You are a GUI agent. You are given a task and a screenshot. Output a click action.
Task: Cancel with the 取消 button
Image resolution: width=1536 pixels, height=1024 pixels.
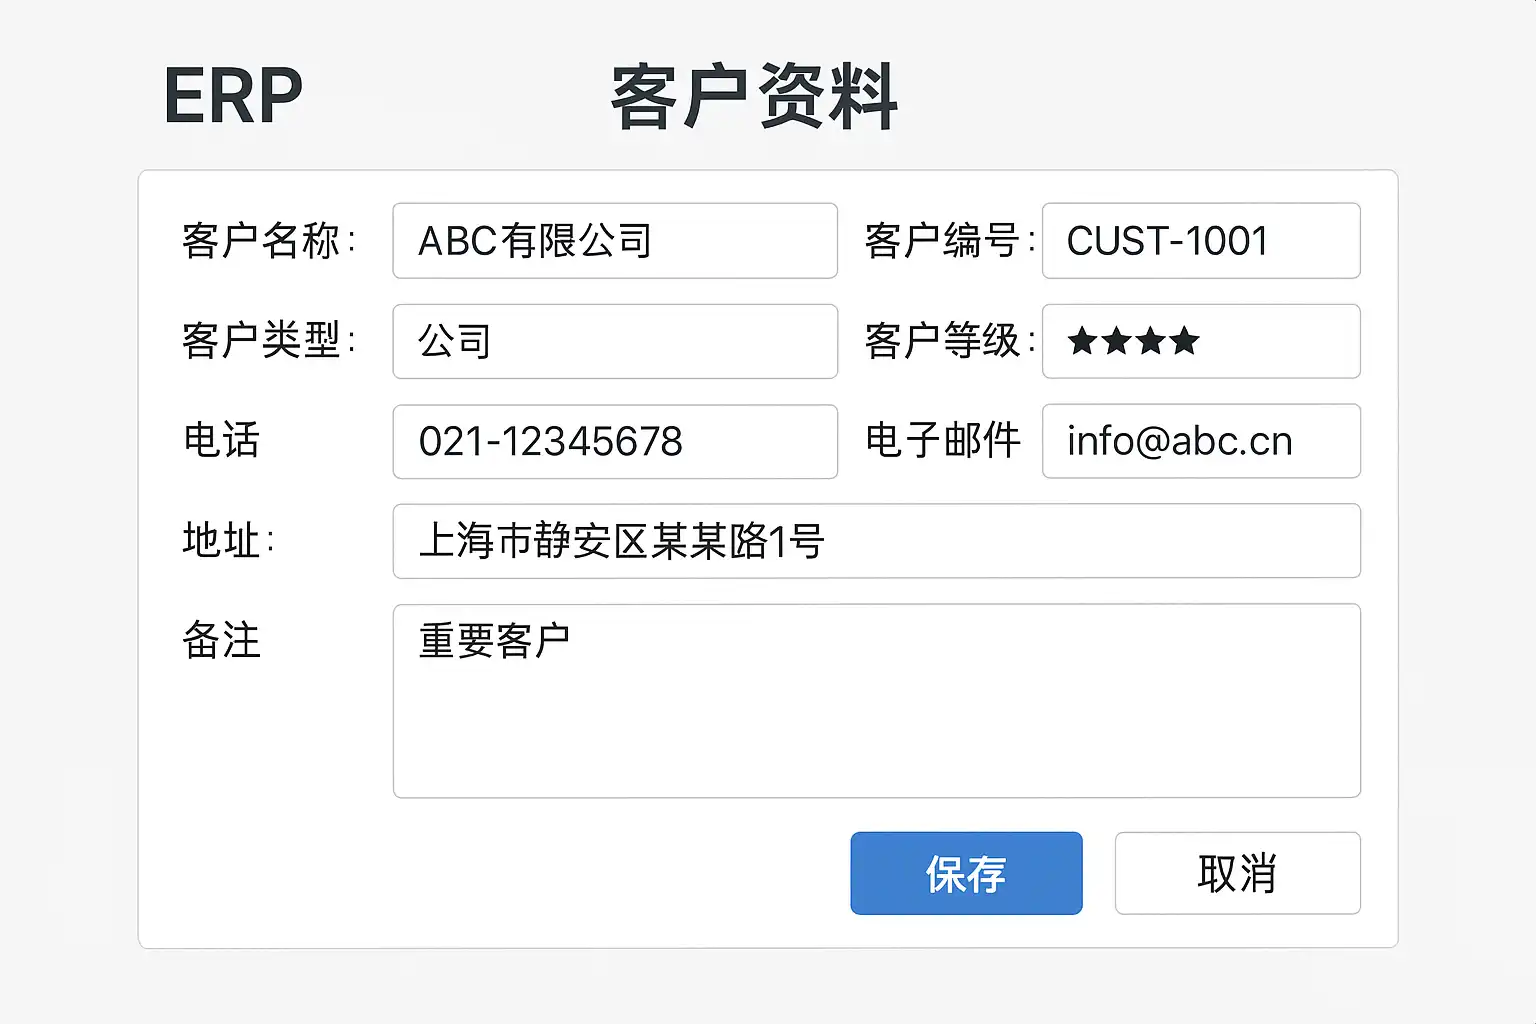1237,873
